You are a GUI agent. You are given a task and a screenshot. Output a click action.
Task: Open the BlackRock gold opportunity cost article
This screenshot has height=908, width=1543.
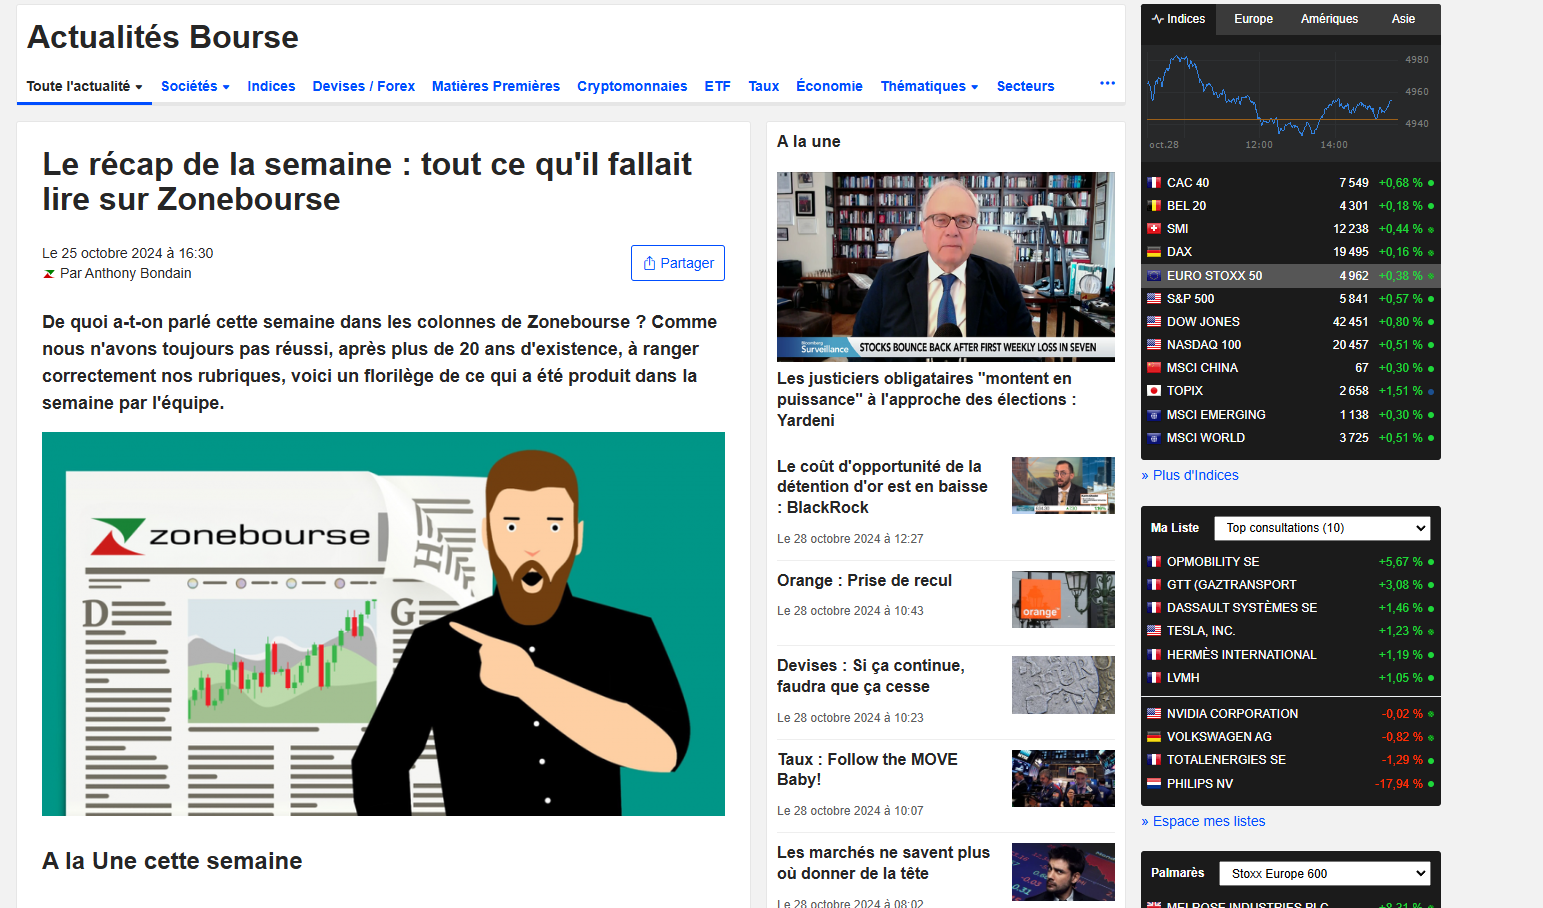point(882,487)
